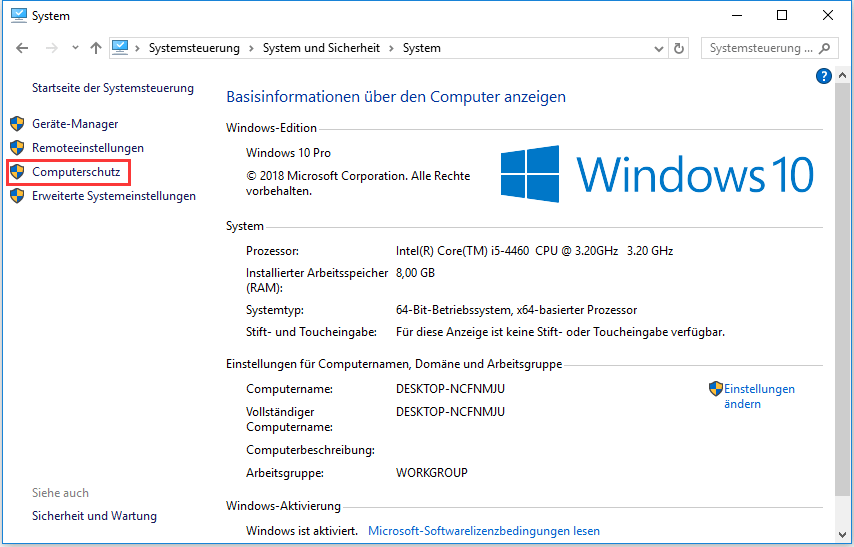
Task: Click the computer icon in address bar
Action: tap(120, 48)
